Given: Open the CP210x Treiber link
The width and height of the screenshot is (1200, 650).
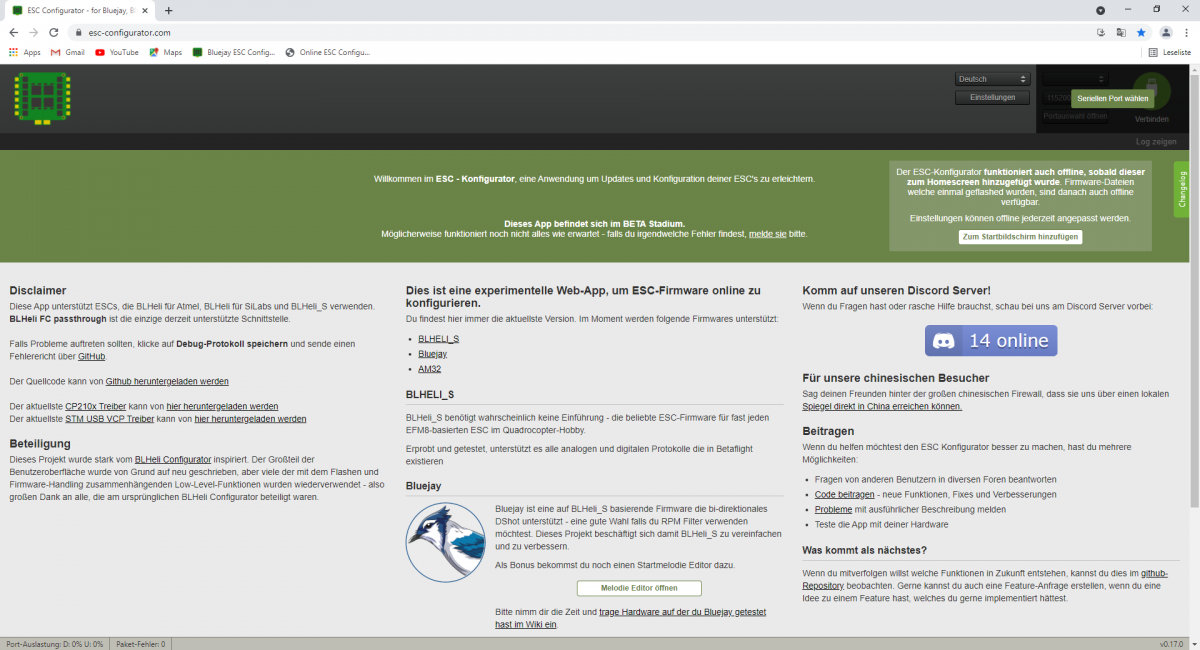Looking at the screenshot, I should point(96,406).
